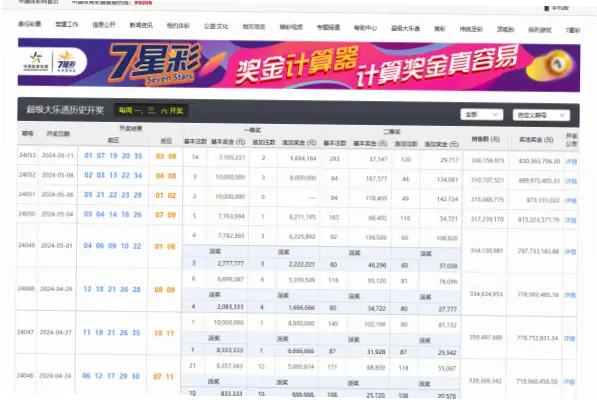Click the date 2024-05-08 cell
Screen dimensions: 597x400
pyautogui.click(x=58, y=175)
